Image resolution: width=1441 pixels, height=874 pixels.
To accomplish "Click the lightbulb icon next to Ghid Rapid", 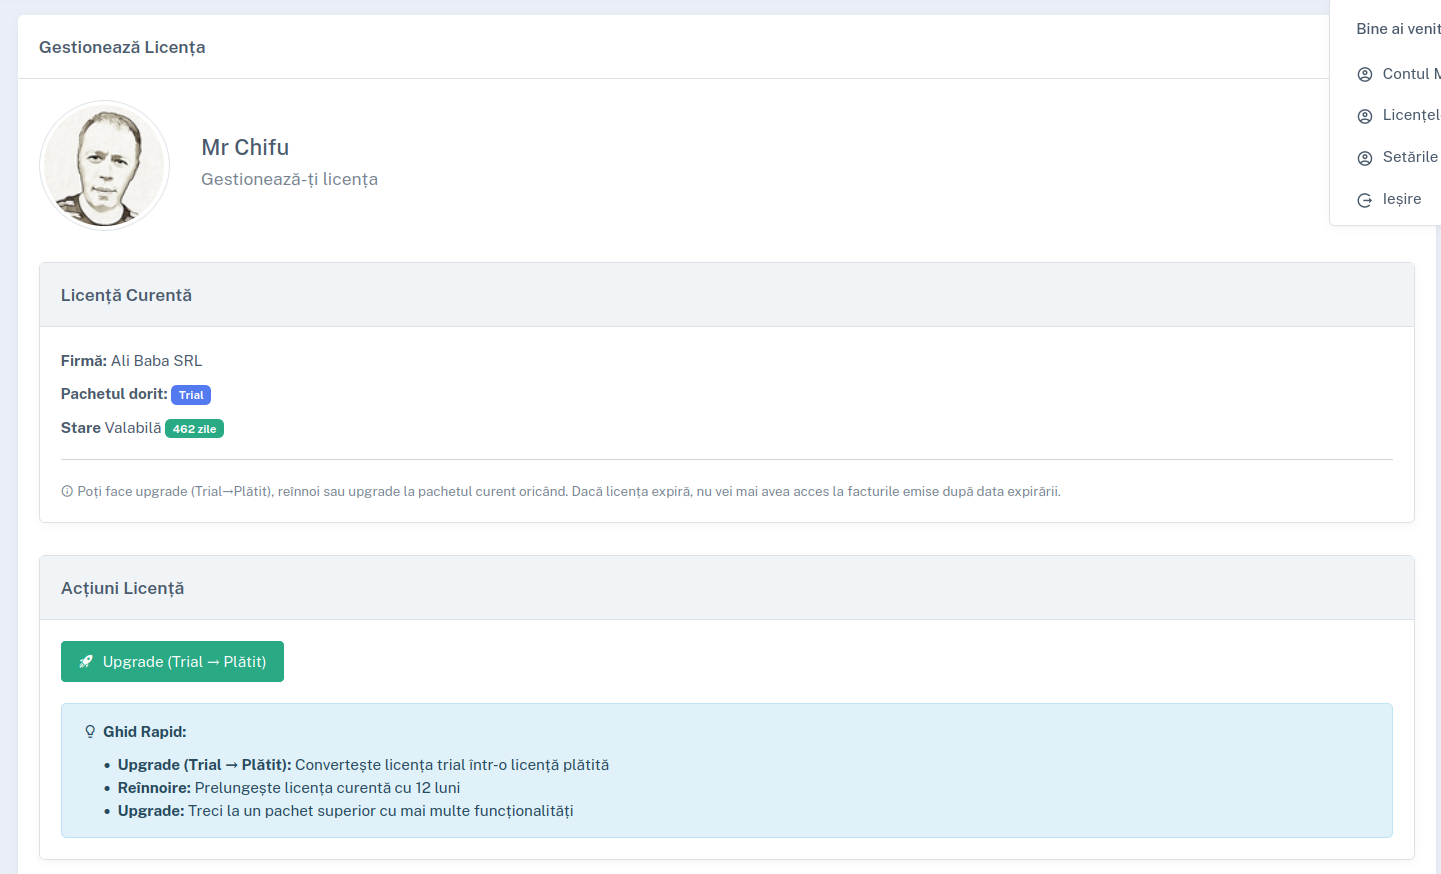I will 90,732.
